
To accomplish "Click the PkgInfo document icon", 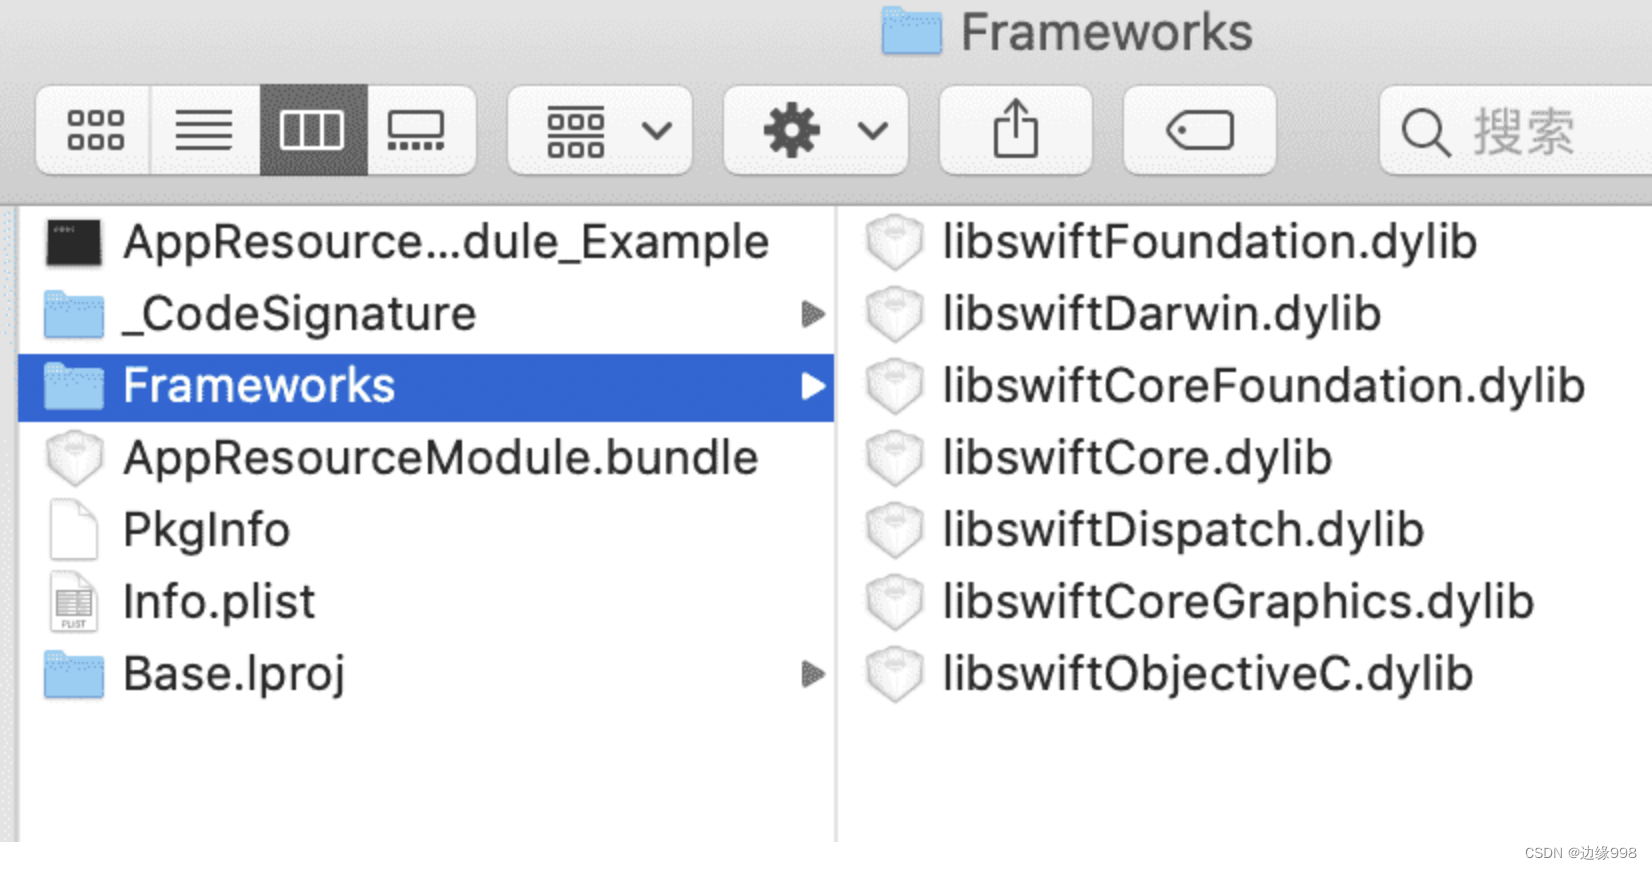I will coord(74,530).
